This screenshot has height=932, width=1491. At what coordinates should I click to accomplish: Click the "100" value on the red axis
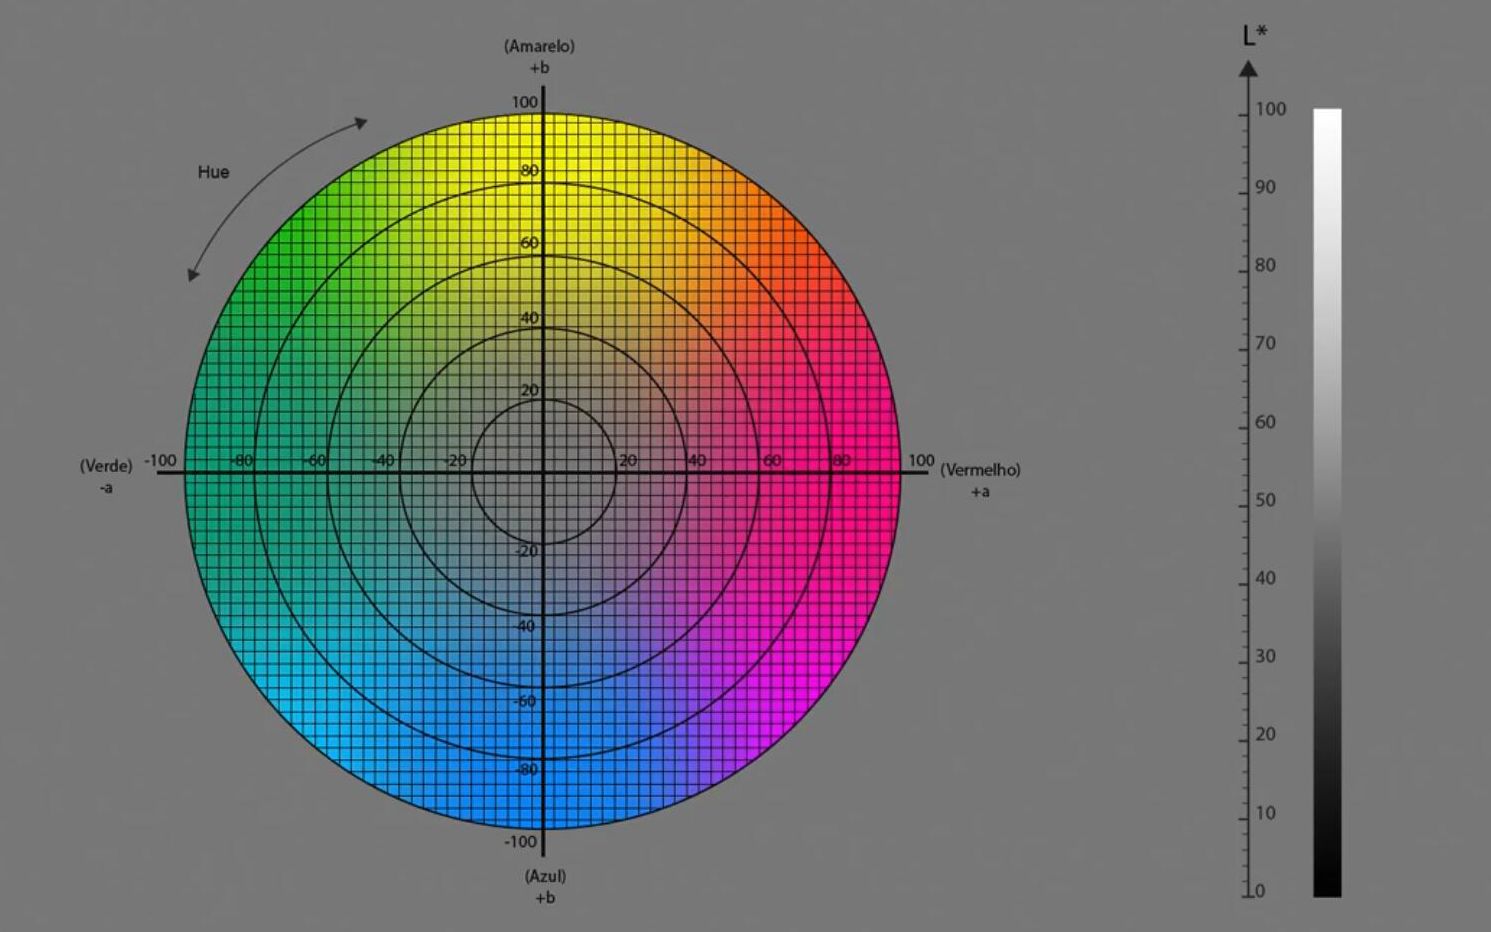(921, 461)
